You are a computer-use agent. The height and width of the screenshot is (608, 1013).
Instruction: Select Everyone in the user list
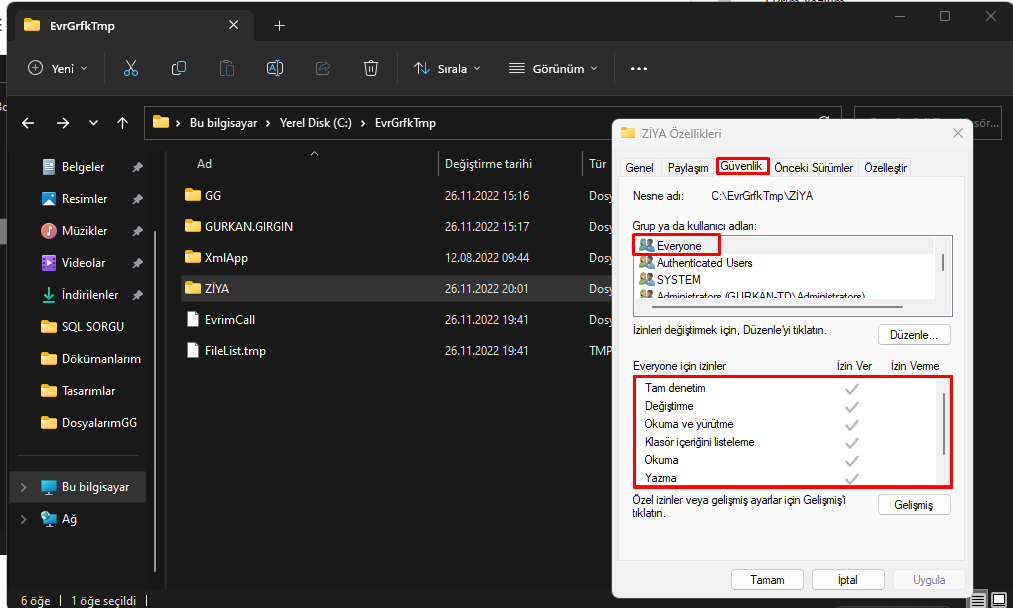click(678, 246)
